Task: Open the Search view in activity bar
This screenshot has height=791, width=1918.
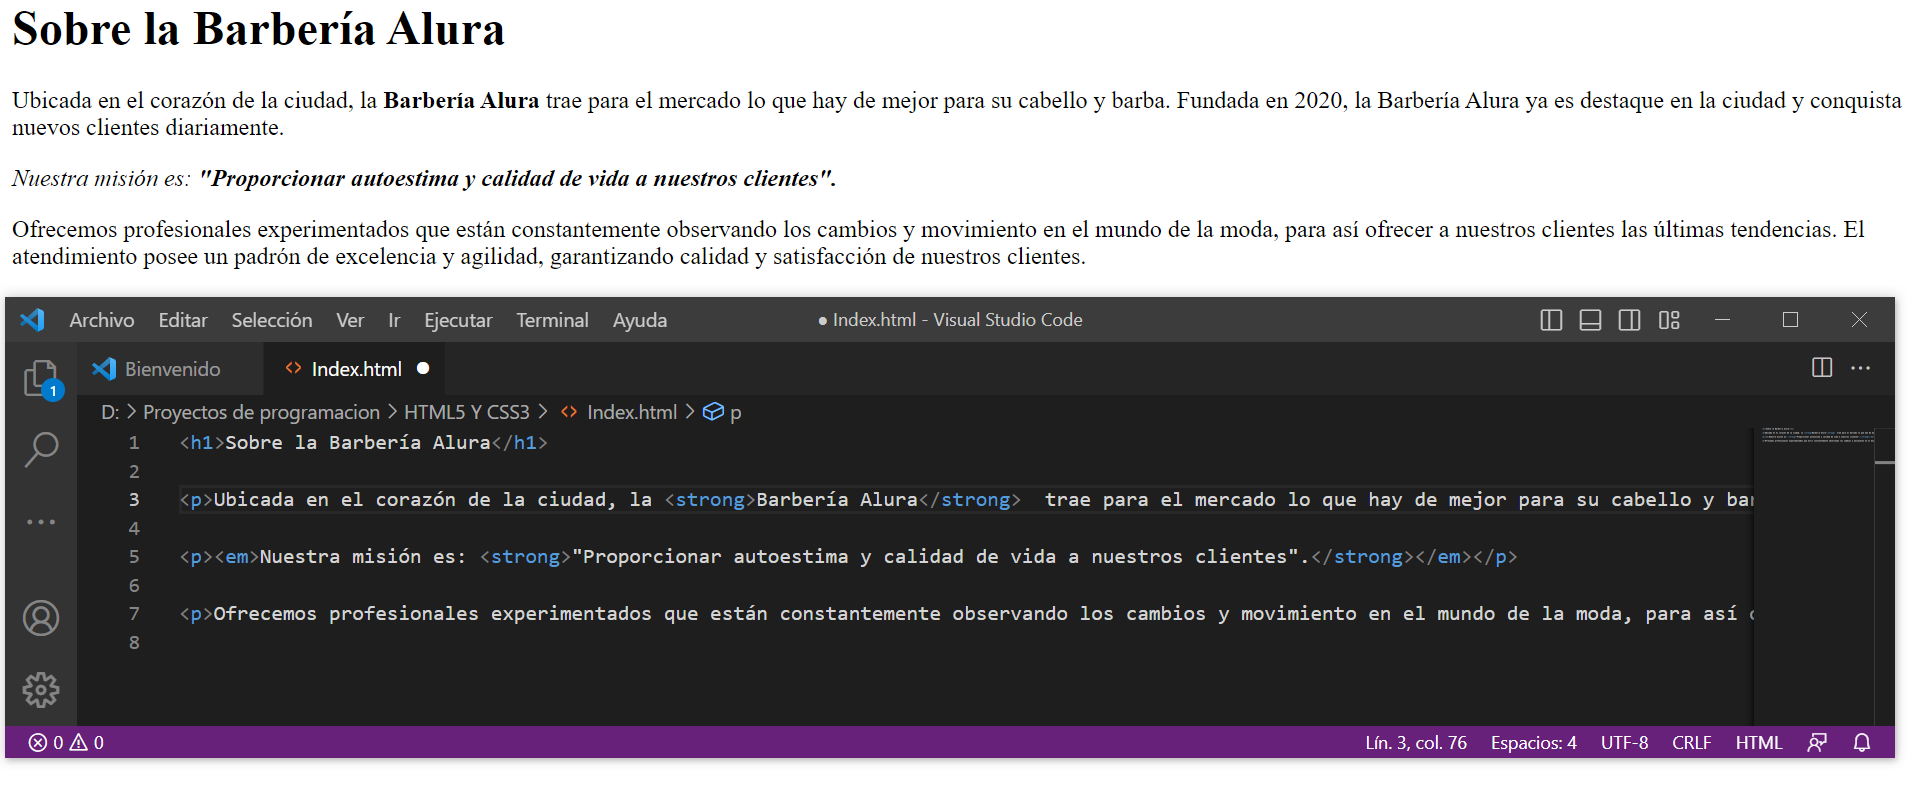Action: coord(41,449)
